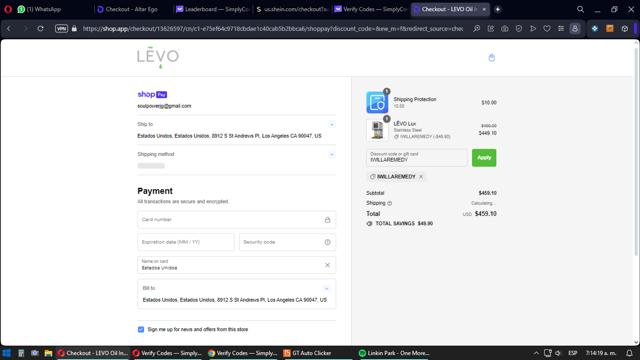Go back to previous page

point(9,29)
